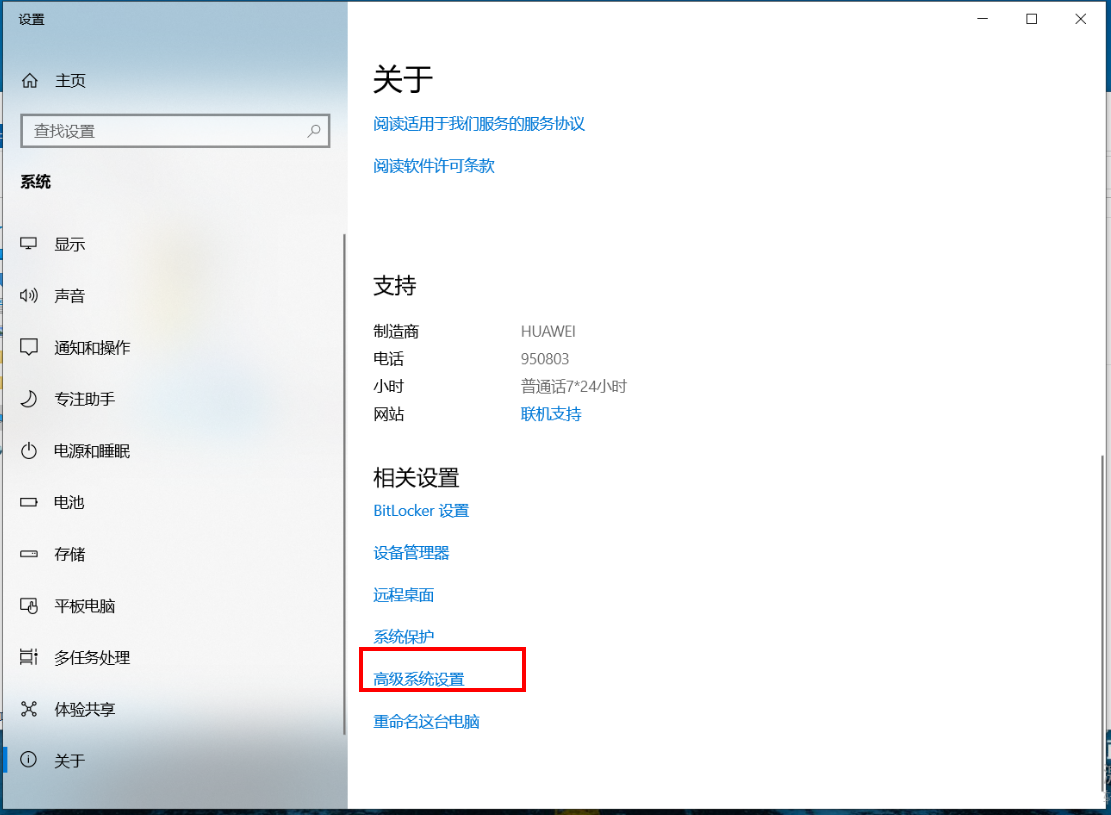Viewport: 1111px width, 815px height.
Task: Open BitLocker 设置 link
Action: (x=421, y=511)
